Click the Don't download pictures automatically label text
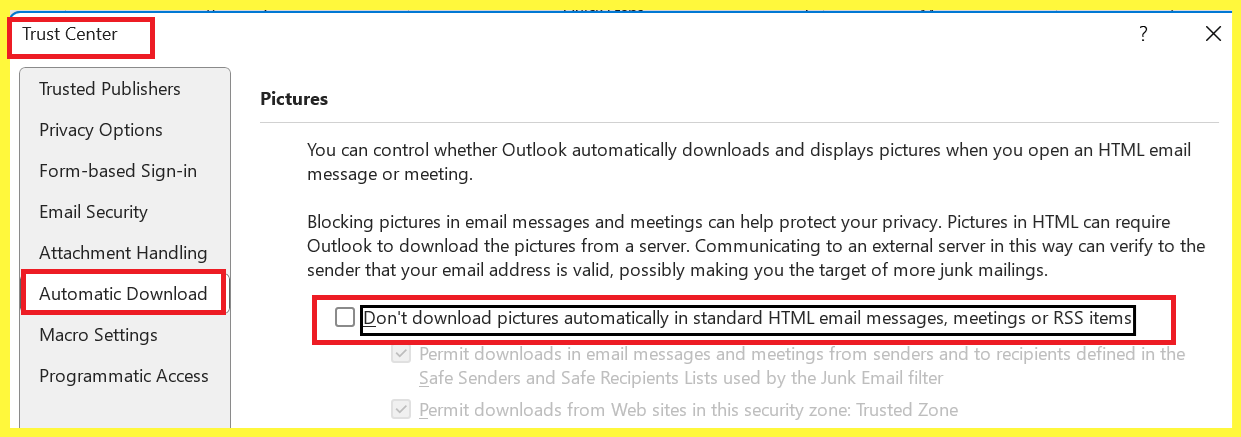 pos(748,319)
